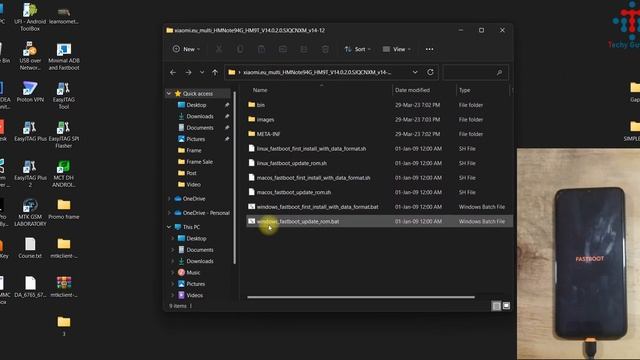
Task: Select macos_fastboot_update_rom.sh file
Action: point(379,192)
